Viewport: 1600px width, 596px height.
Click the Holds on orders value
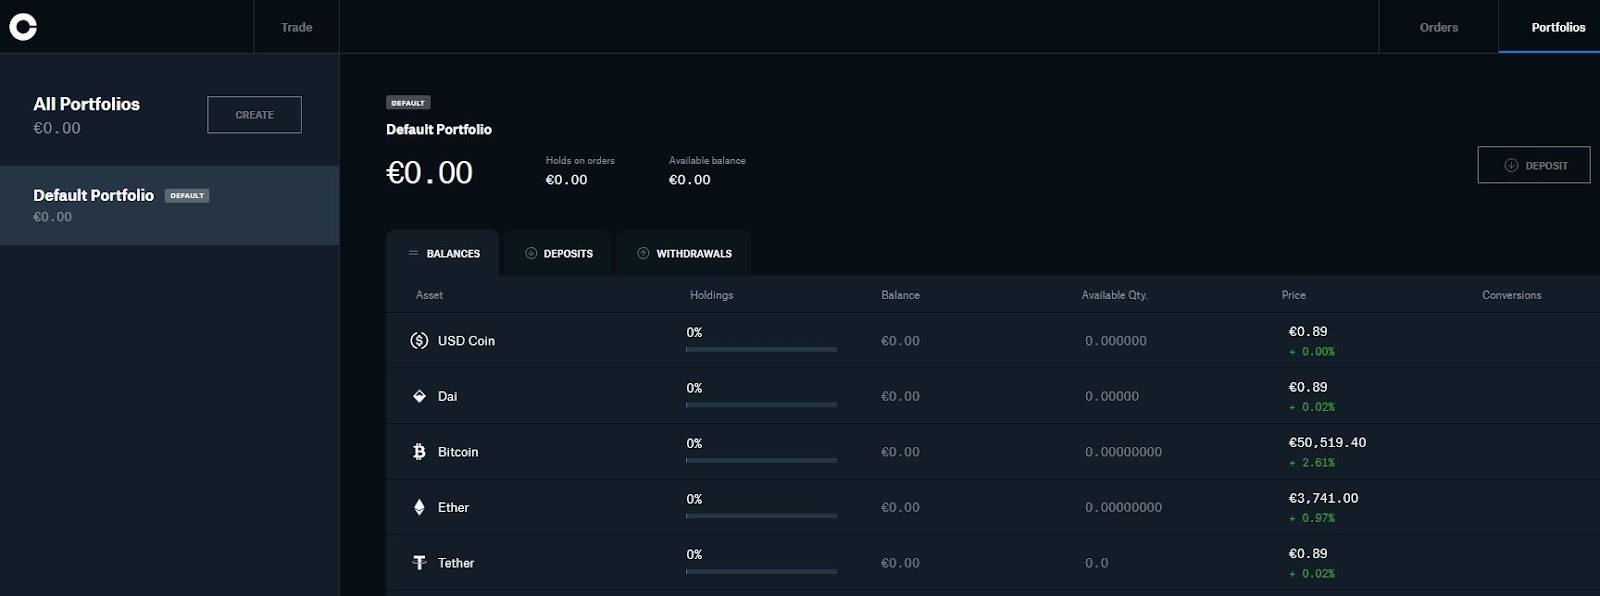[566, 180]
